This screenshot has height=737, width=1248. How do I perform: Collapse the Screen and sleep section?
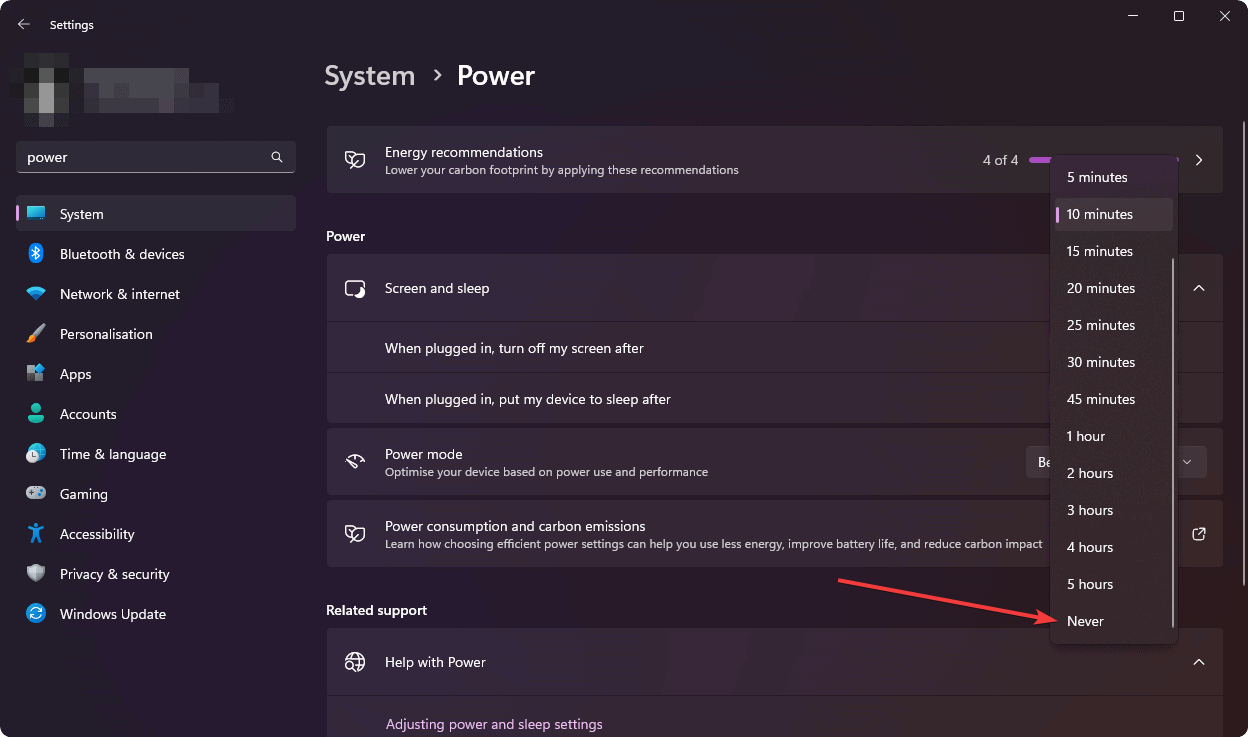click(x=1198, y=288)
